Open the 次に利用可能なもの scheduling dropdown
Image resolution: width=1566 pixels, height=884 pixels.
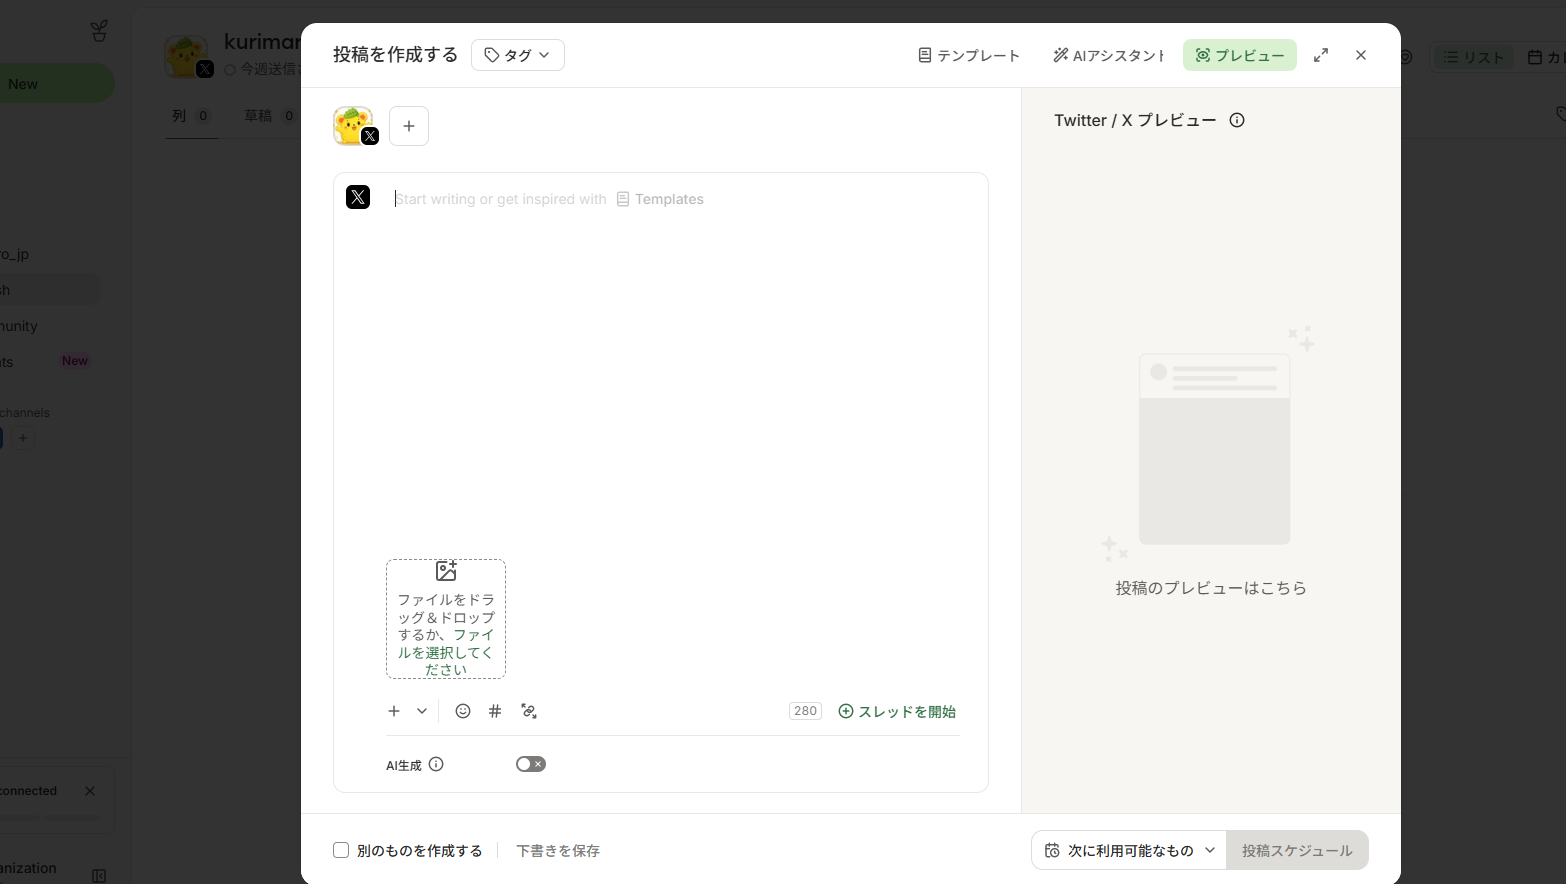tap(1129, 850)
